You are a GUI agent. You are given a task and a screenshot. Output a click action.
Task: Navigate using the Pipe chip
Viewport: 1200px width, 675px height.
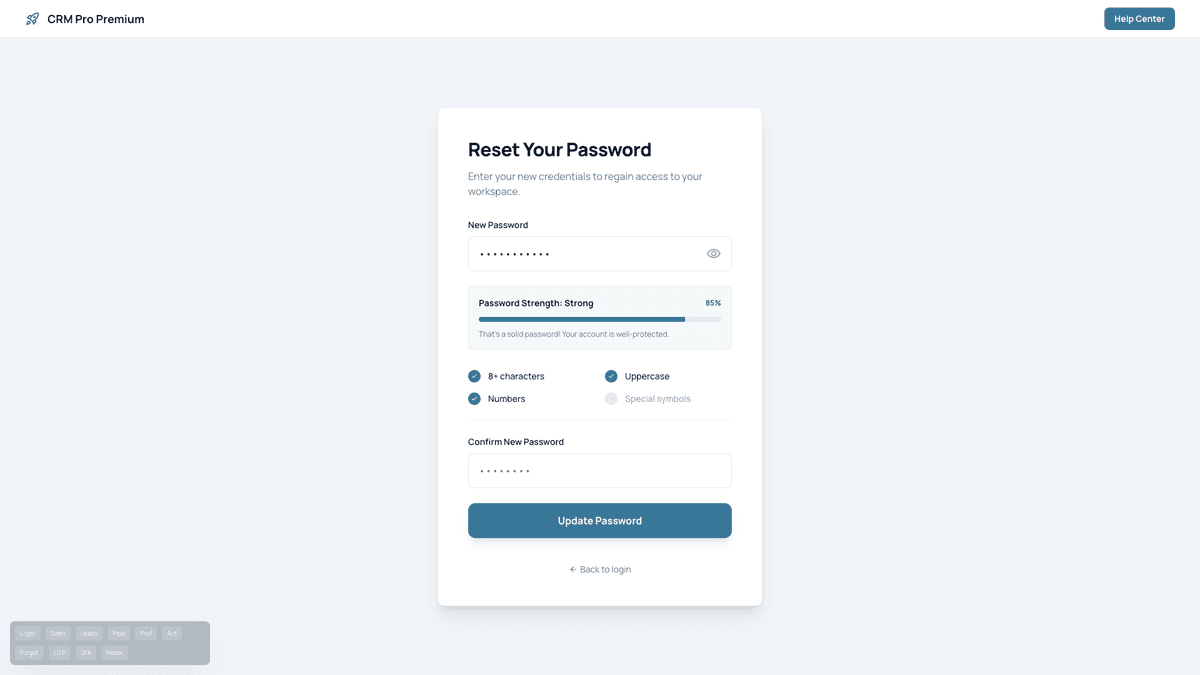[118, 633]
